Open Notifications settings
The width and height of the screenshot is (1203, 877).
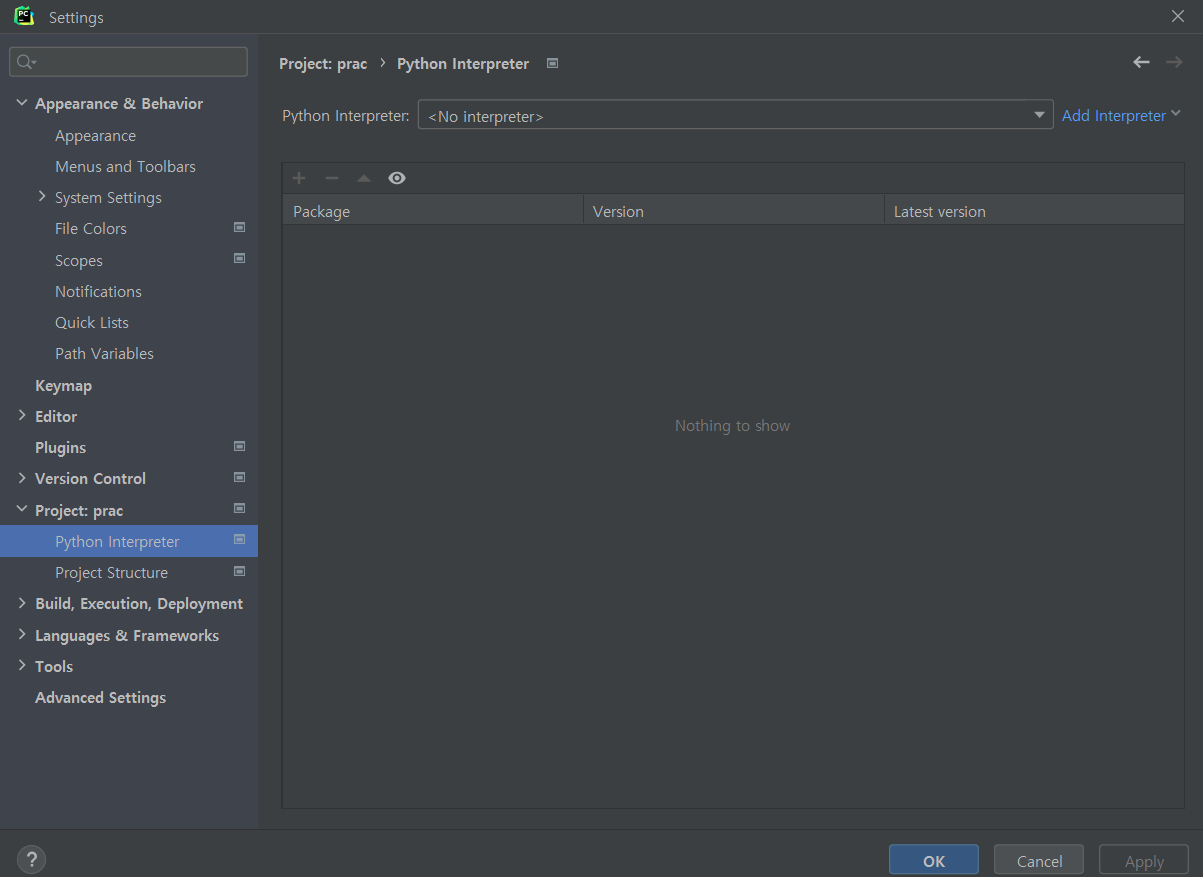[x=98, y=292]
